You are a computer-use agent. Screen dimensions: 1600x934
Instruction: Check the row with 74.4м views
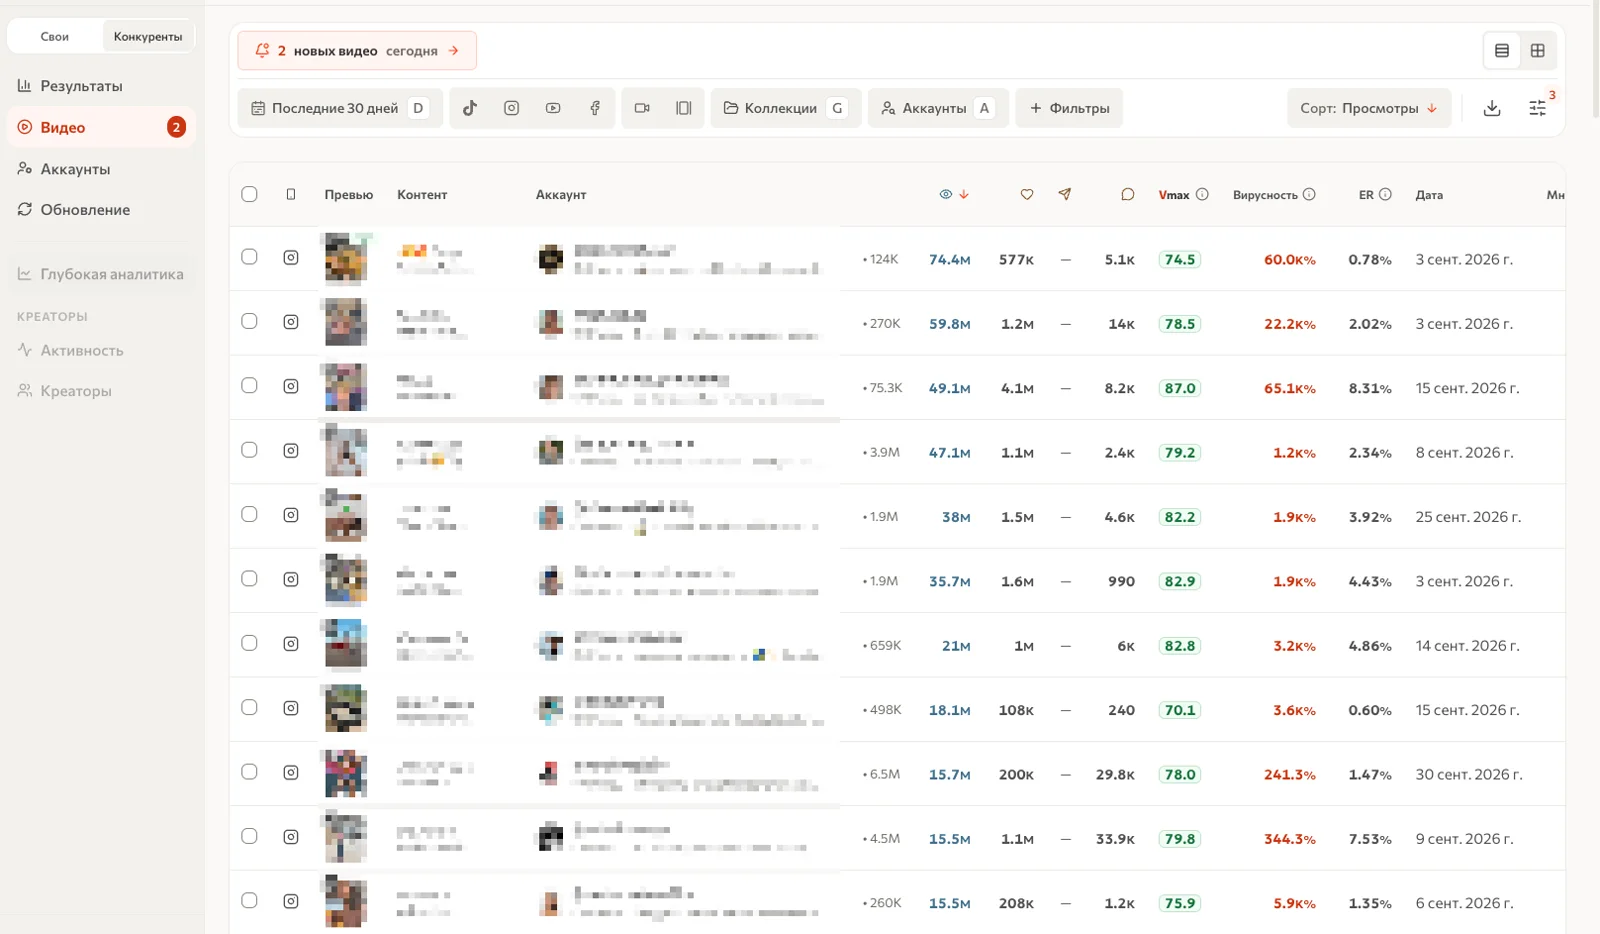(249, 257)
